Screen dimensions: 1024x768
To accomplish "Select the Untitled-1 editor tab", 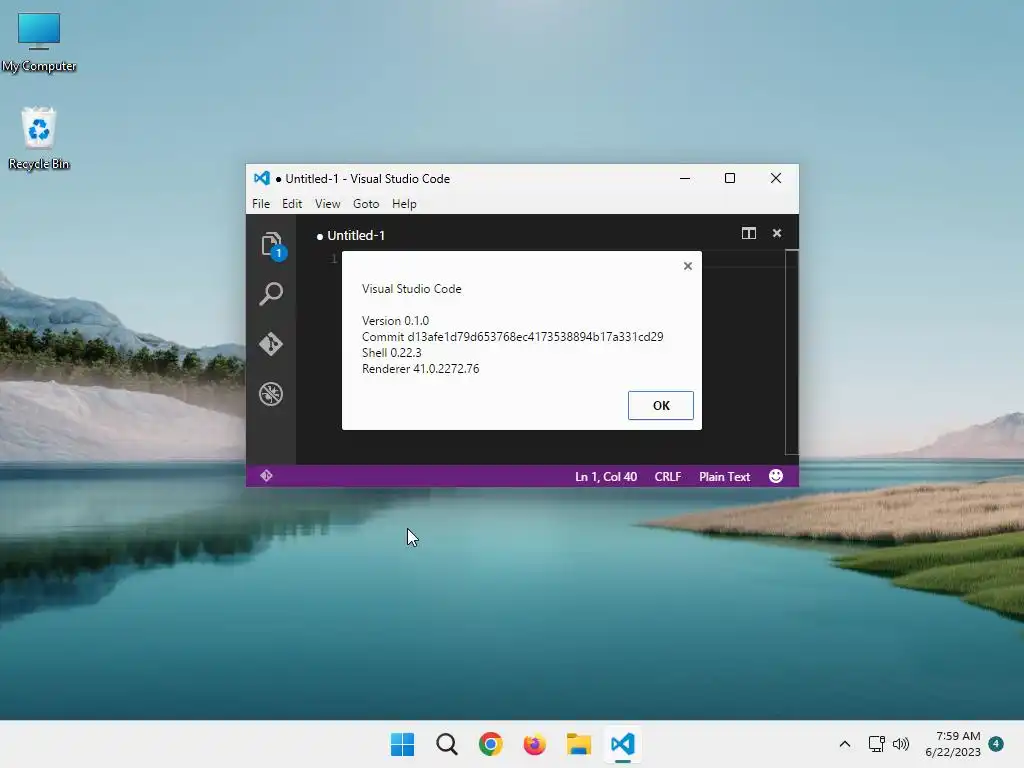I will coord(351,236).
